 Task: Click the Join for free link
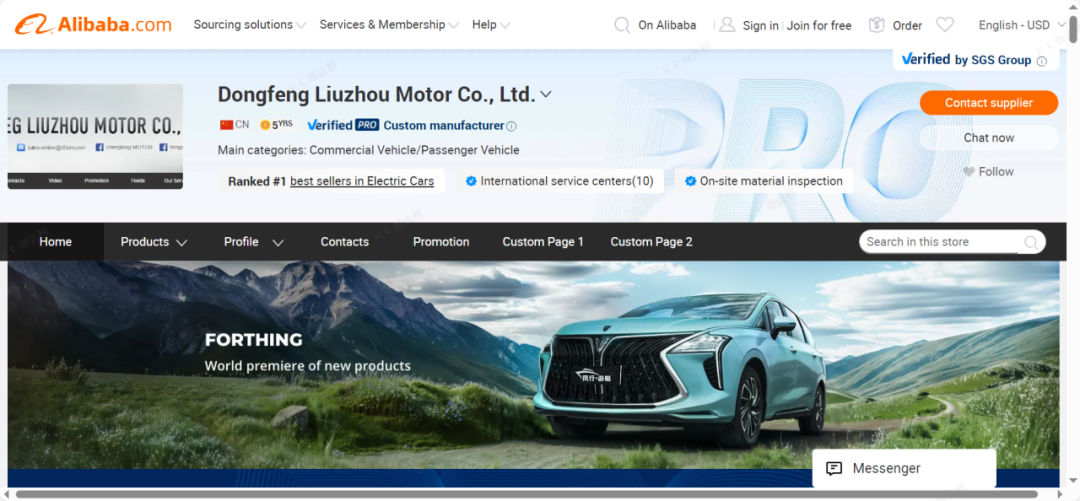coord(819,25)
